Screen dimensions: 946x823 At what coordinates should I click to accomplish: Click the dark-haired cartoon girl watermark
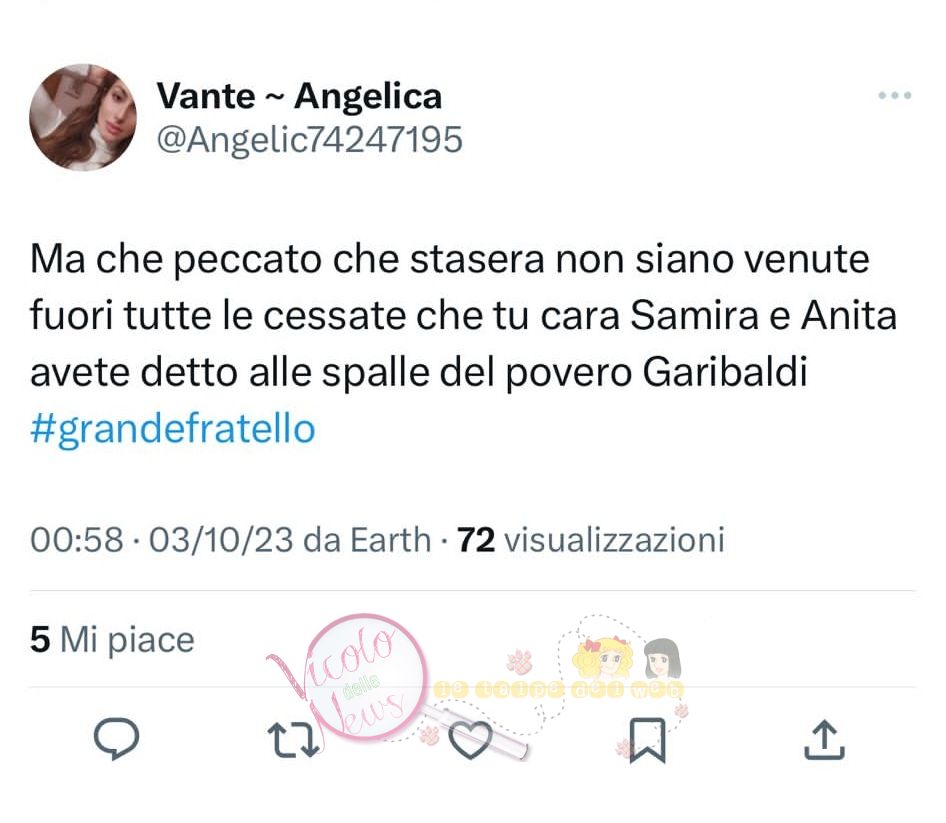tap(662, 659)
